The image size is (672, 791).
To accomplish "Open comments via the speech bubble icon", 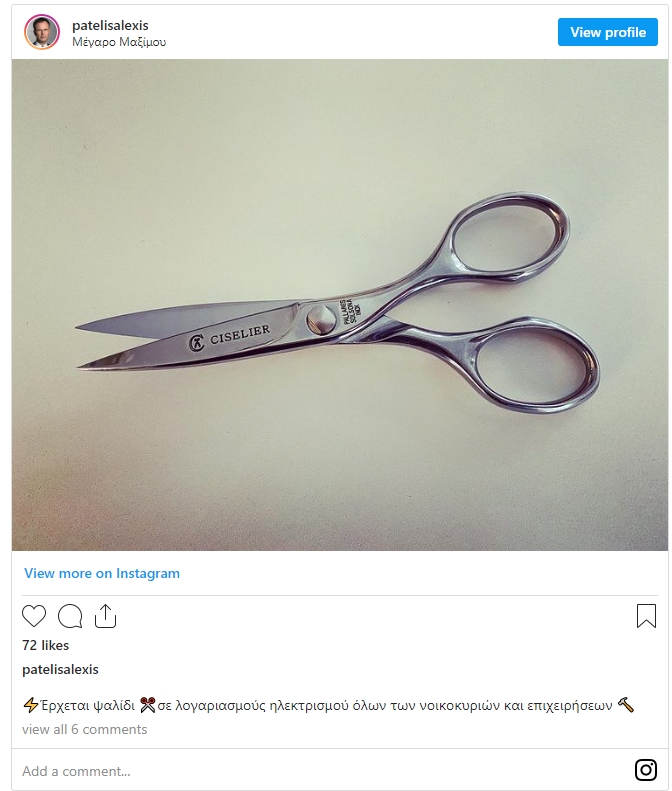I will click(70, 616).
